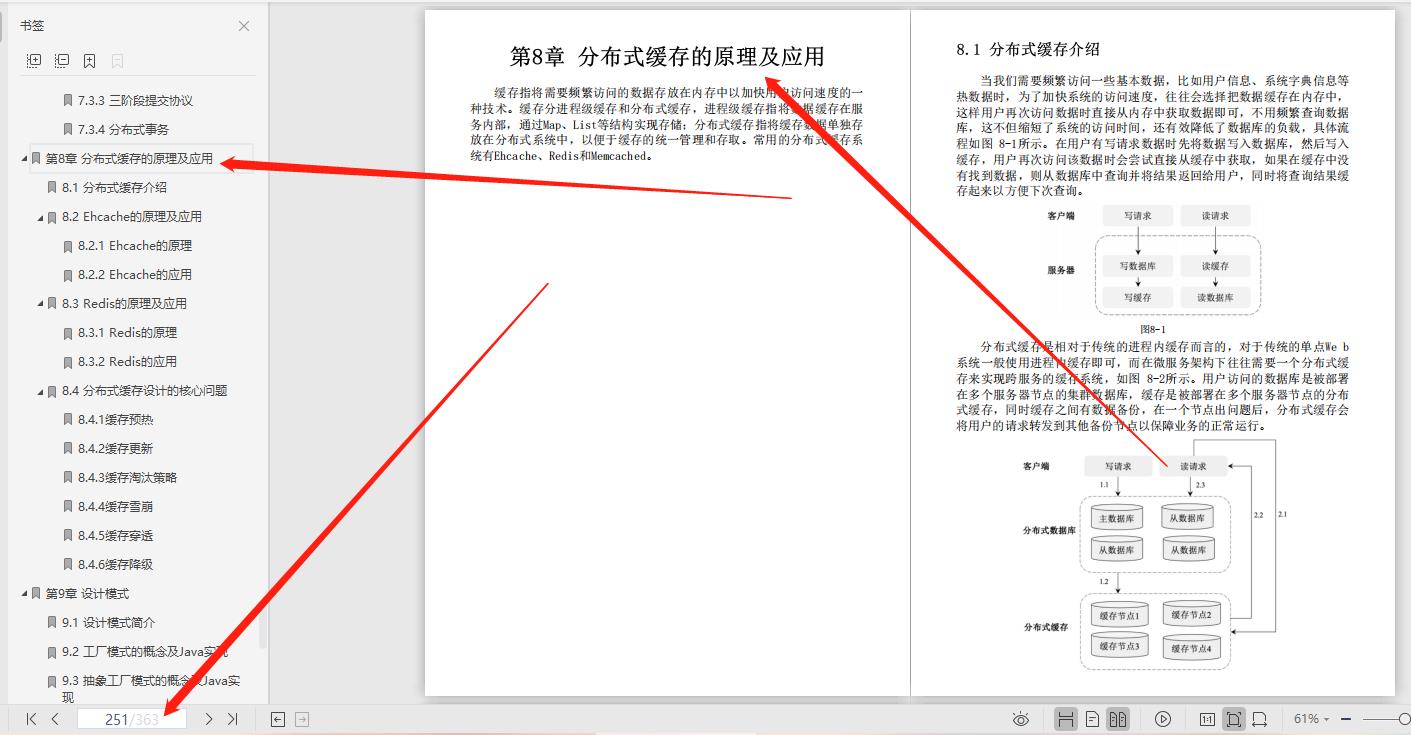Zoom out with the minus button

tap(1346, 719)
